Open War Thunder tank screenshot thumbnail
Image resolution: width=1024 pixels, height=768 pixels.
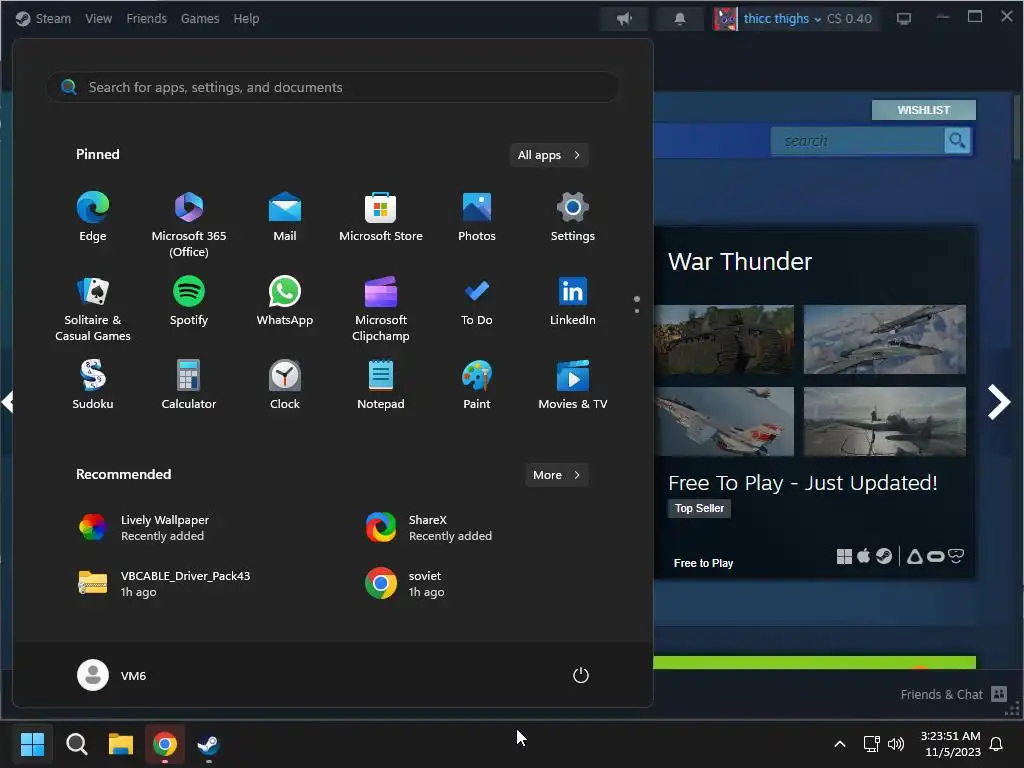[x=724, y=340]
